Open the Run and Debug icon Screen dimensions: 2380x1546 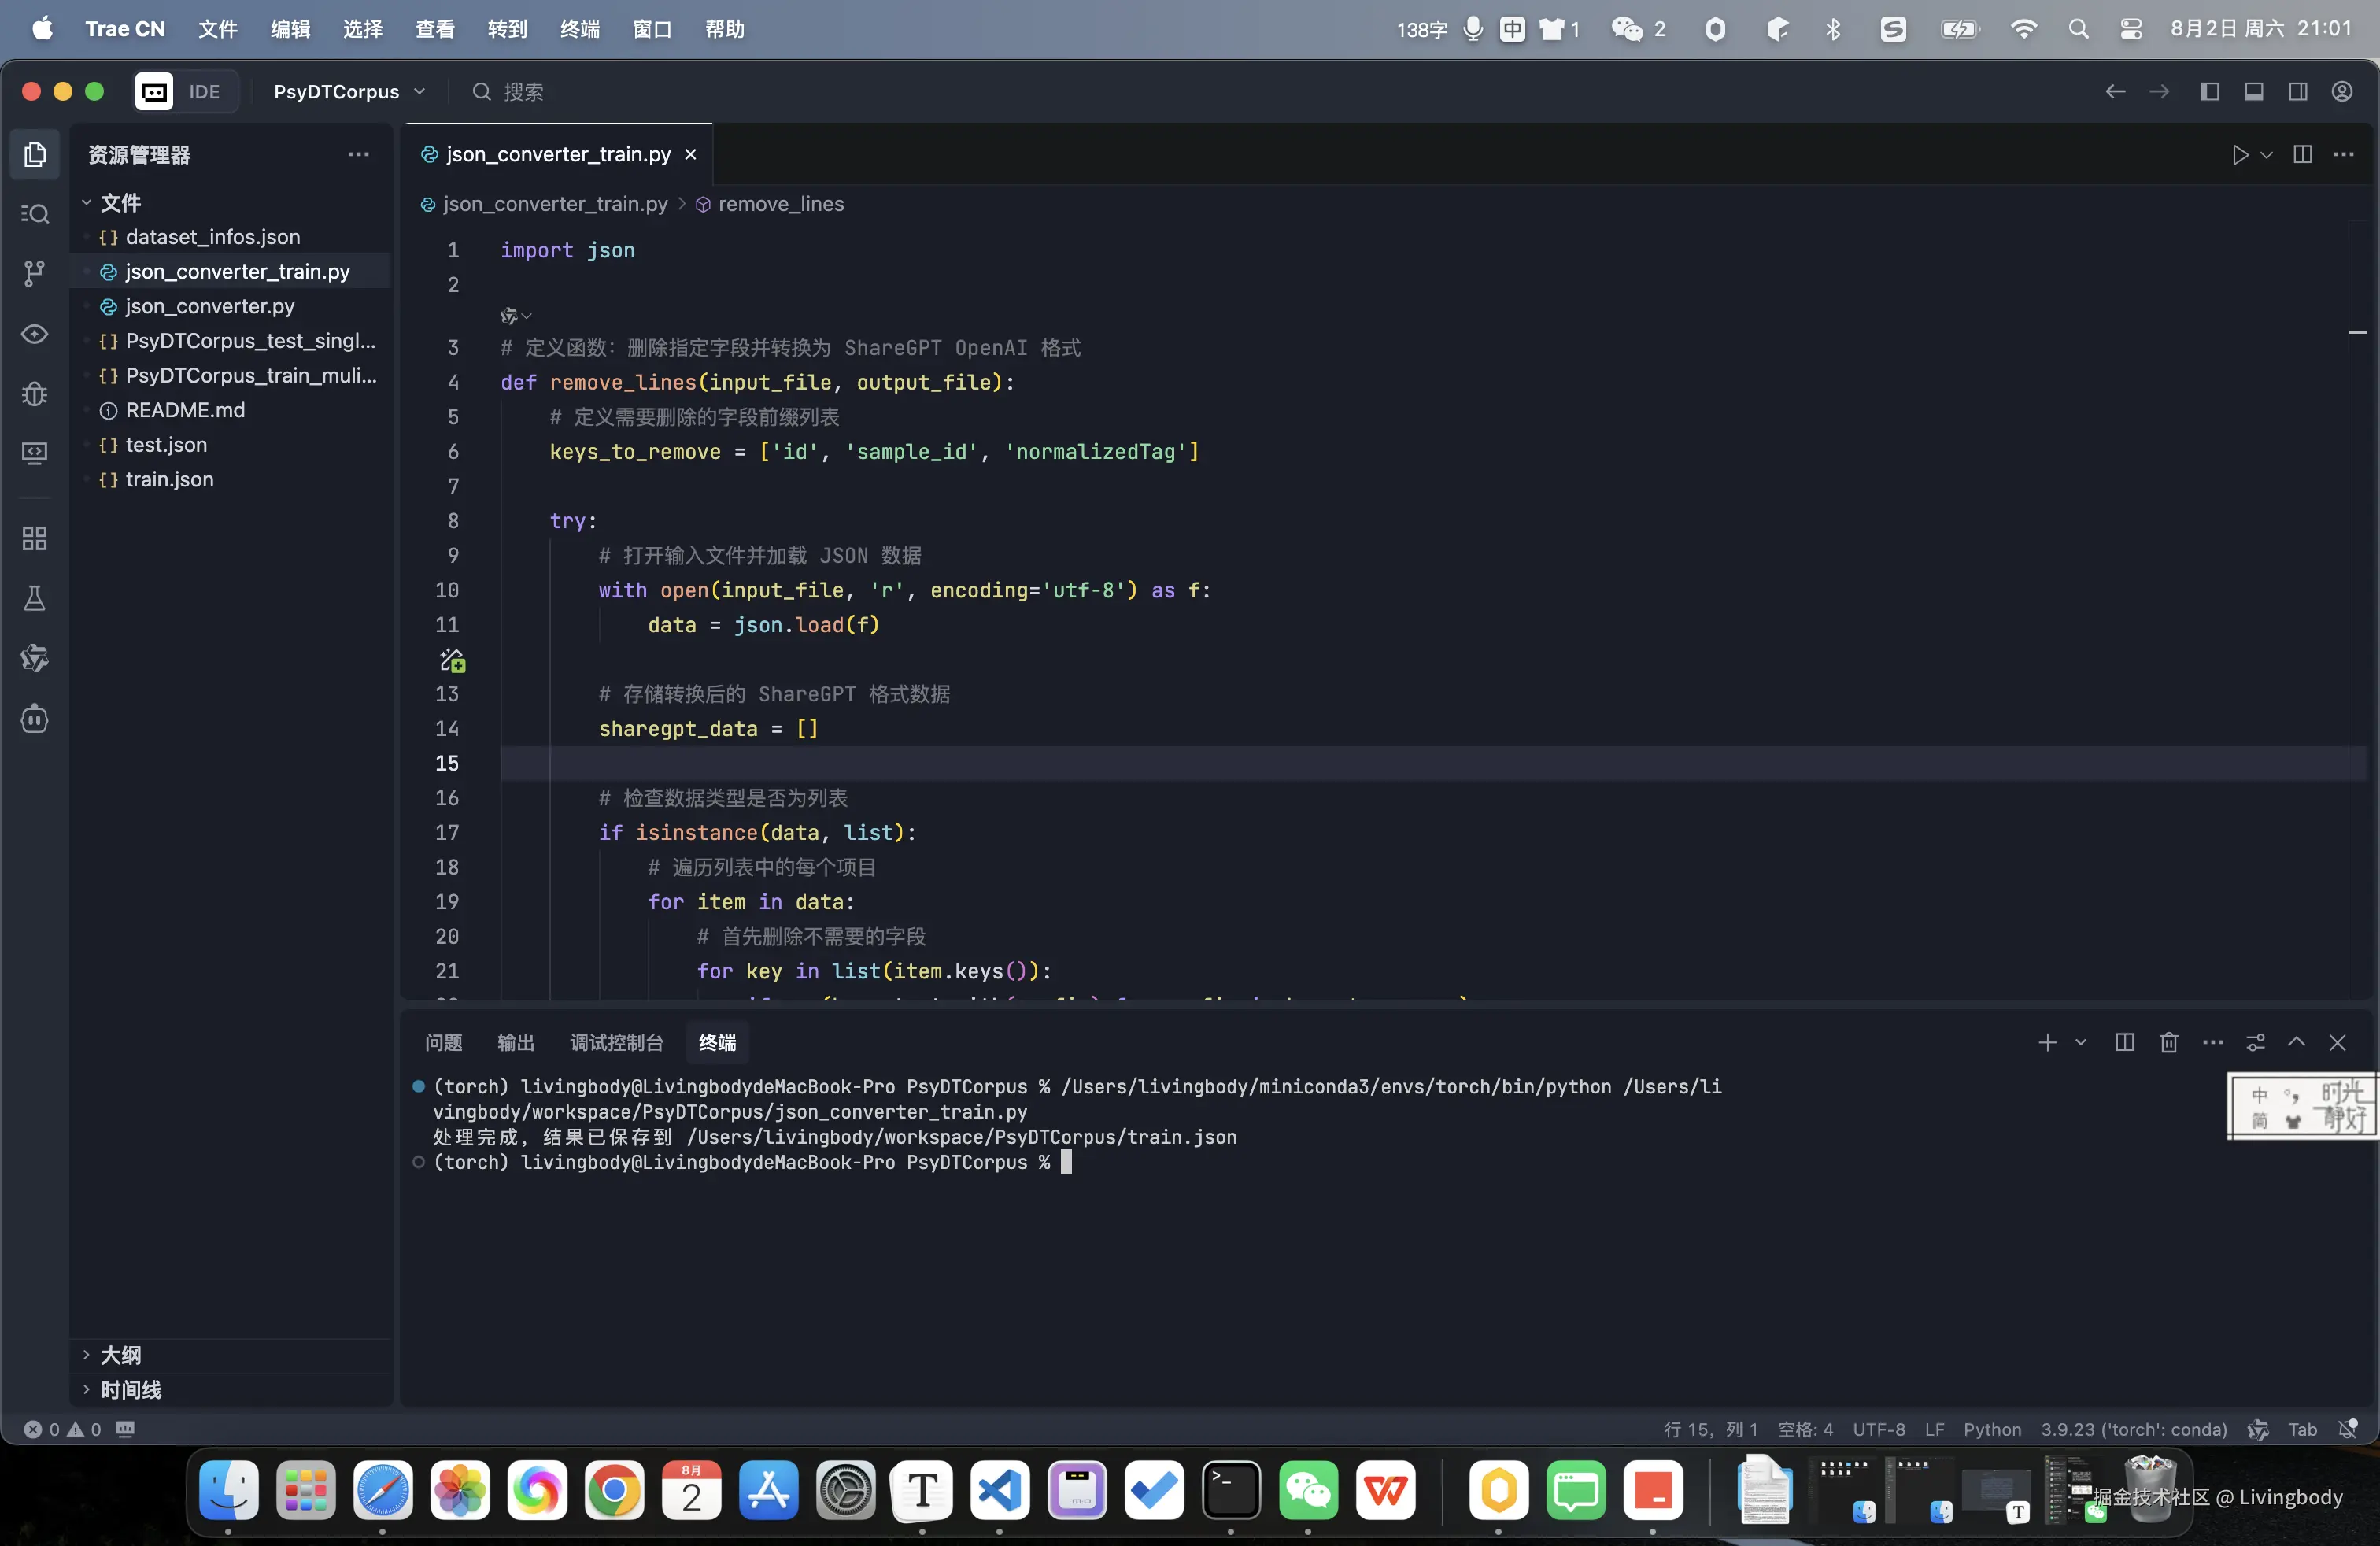click(34, 394)
